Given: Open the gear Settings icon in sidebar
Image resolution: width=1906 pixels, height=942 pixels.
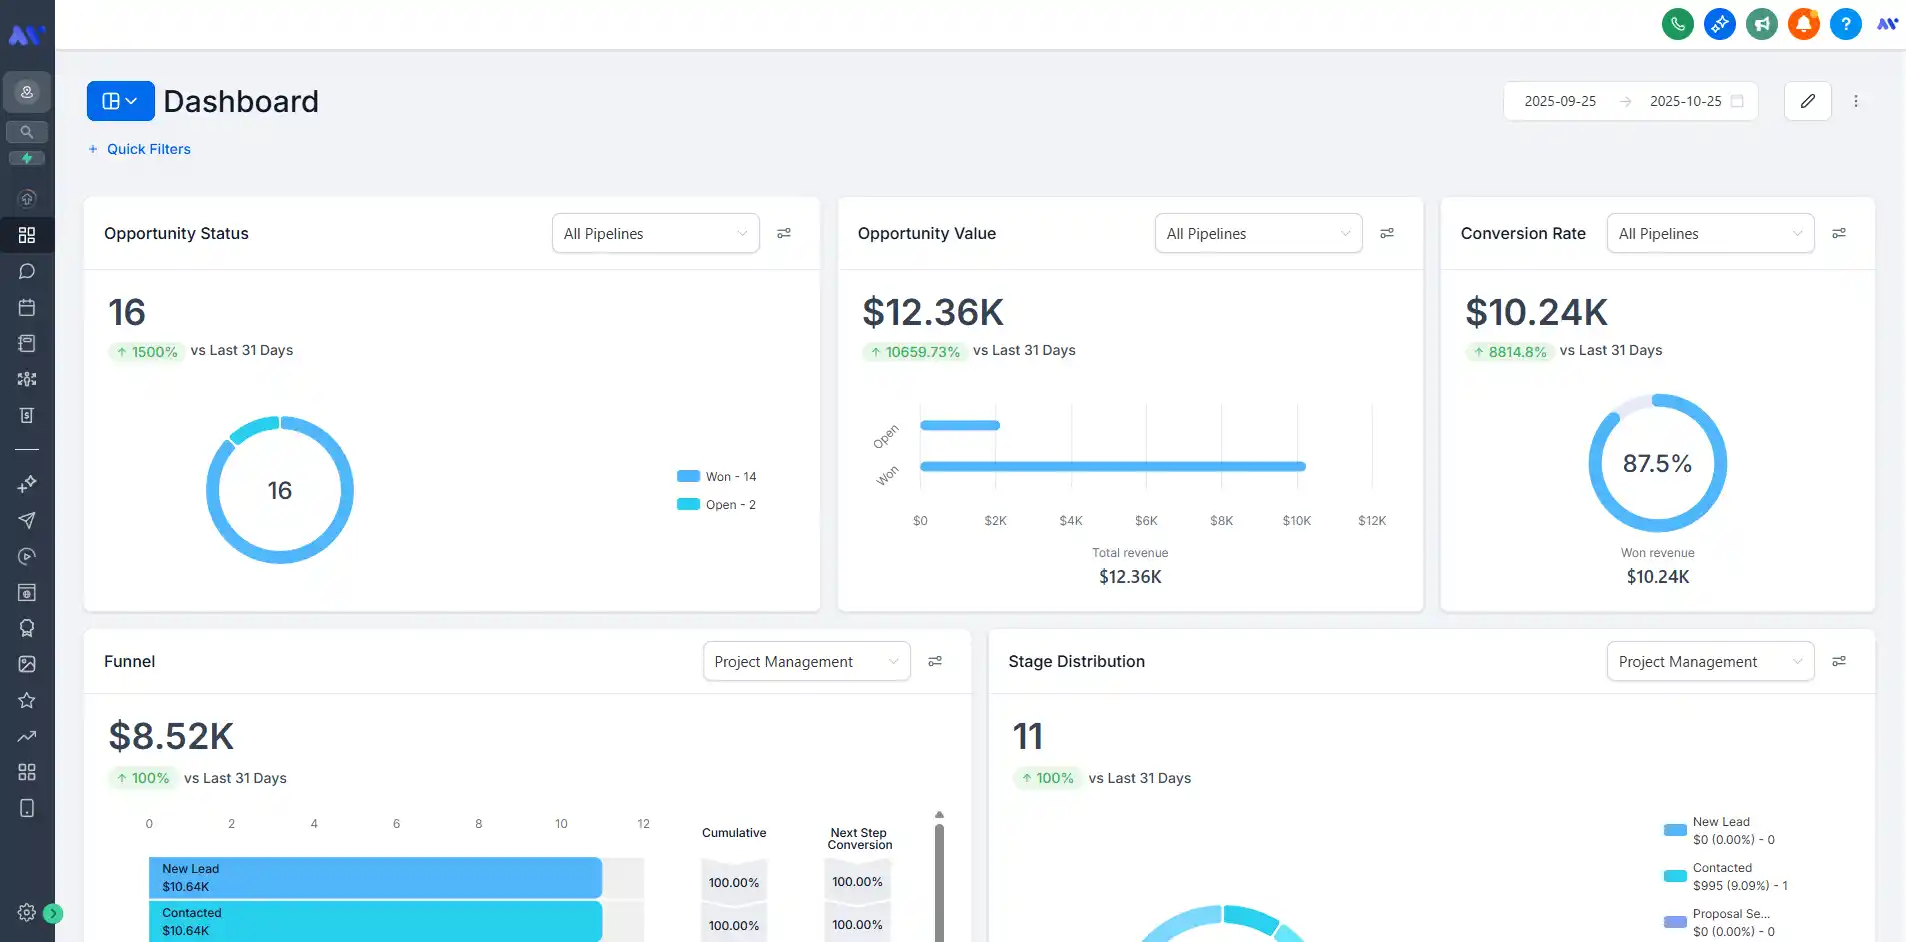Looking at the screenshot, I should [27, 912].
